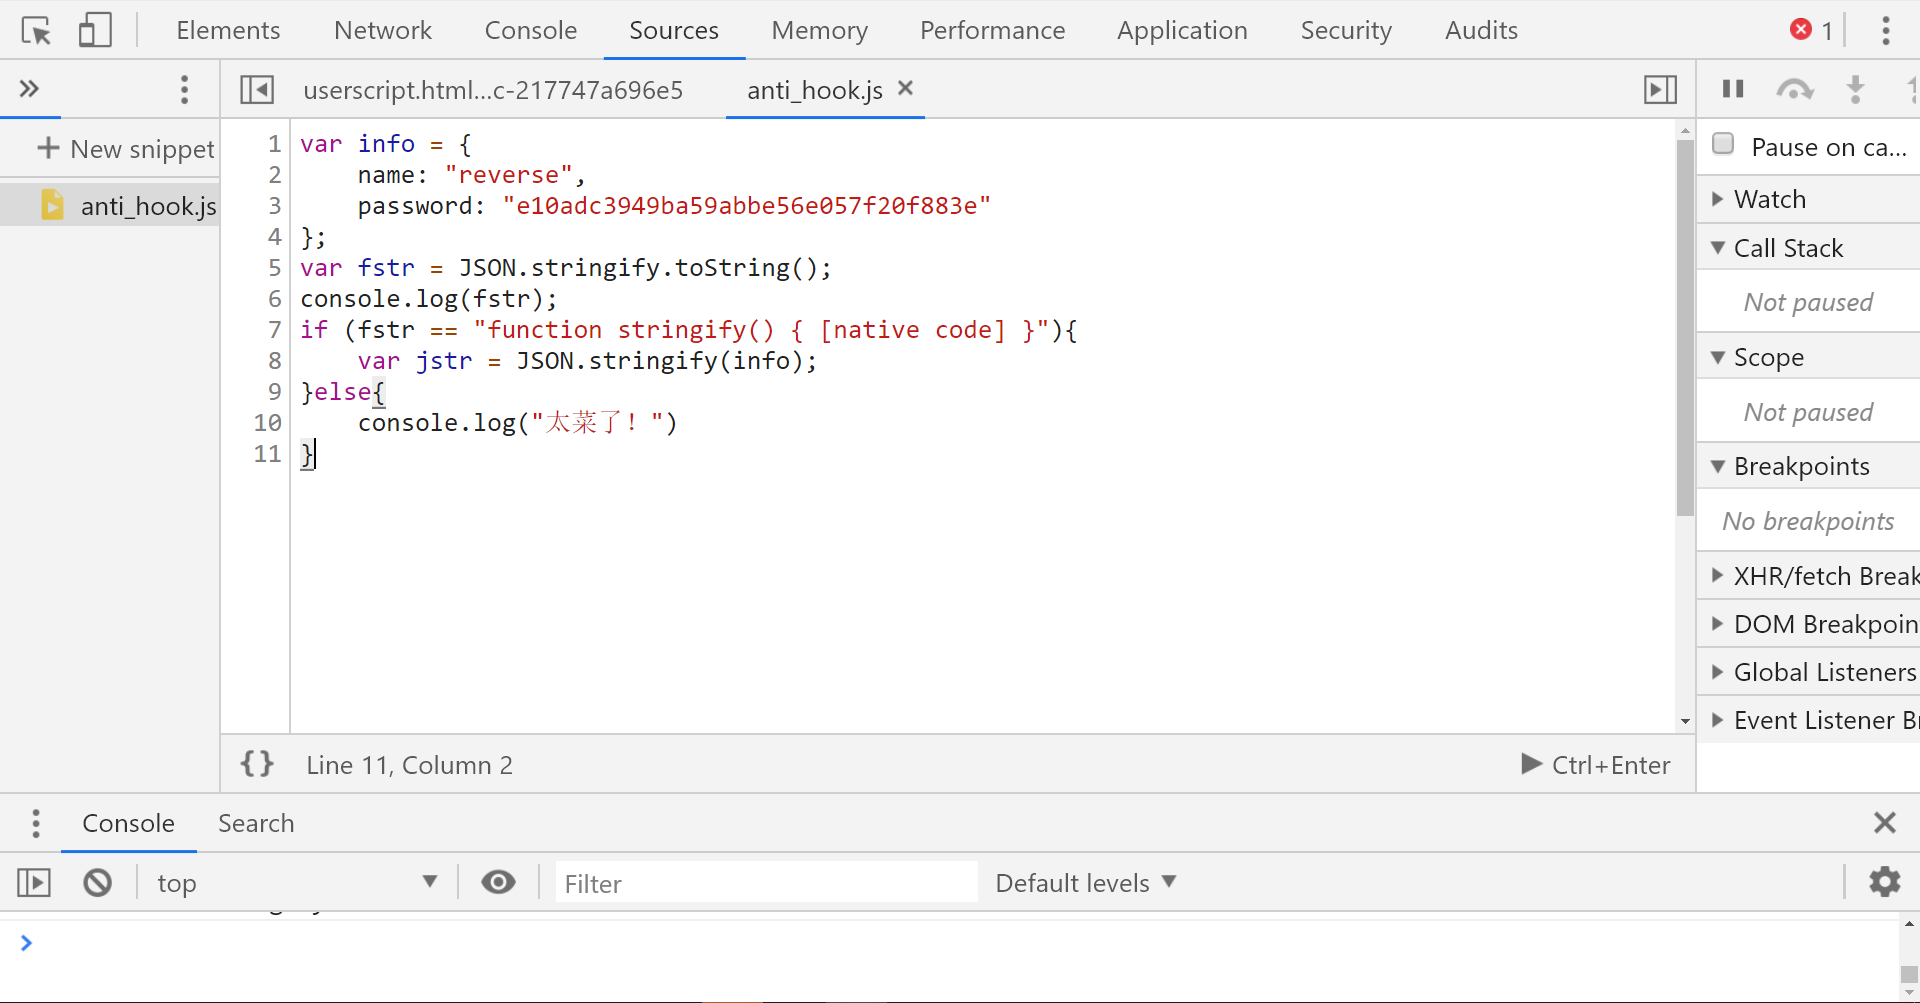Enable Pause on caught exceptions checkbox
Image resolution: width=1920 pixels, height=1003 pixels.
[x=1723, y=145]
